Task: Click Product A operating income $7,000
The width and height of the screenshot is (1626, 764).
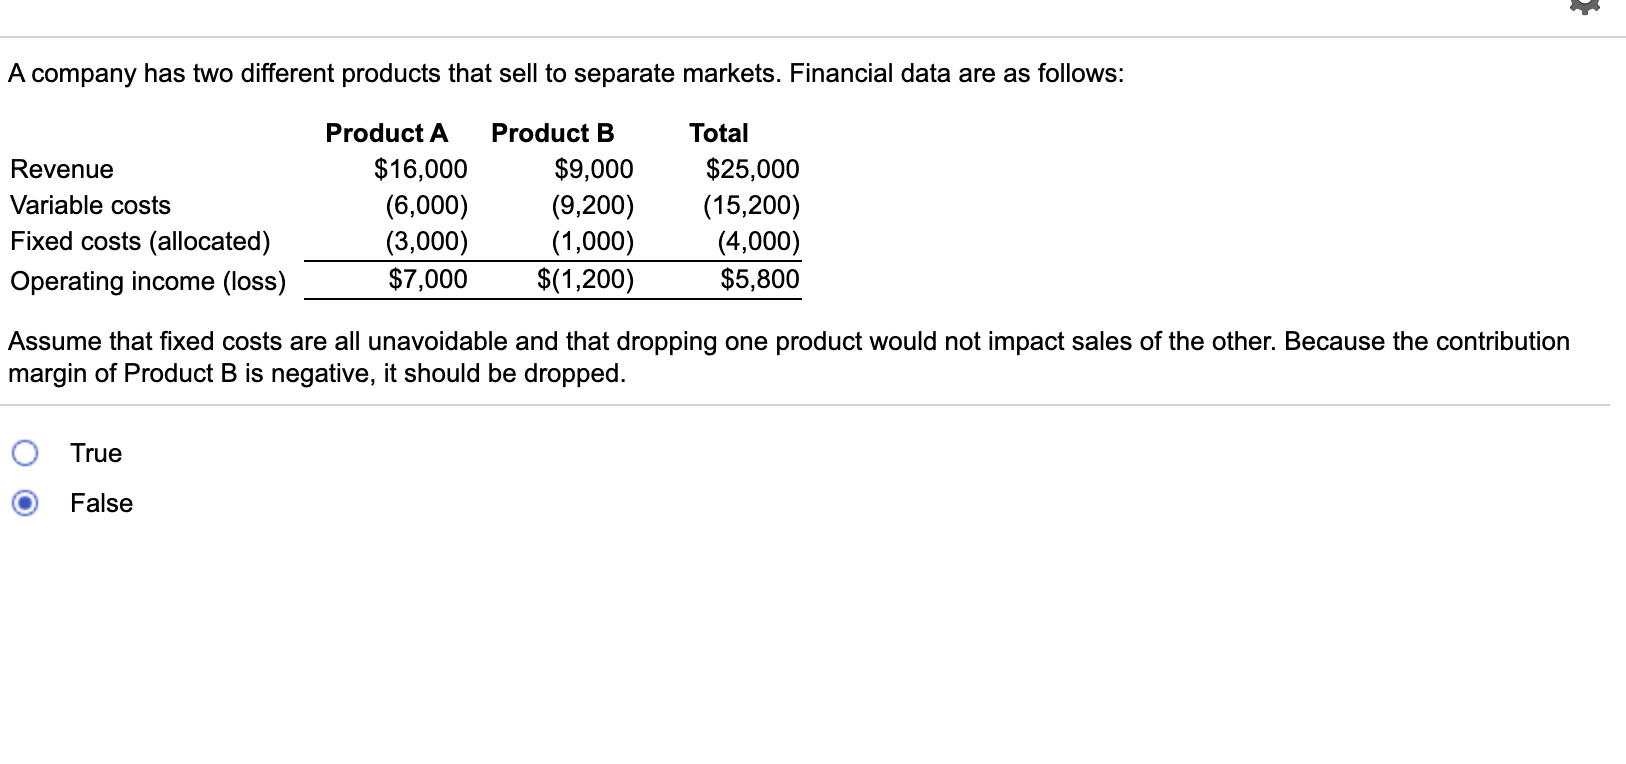Action: coord(427,279)
